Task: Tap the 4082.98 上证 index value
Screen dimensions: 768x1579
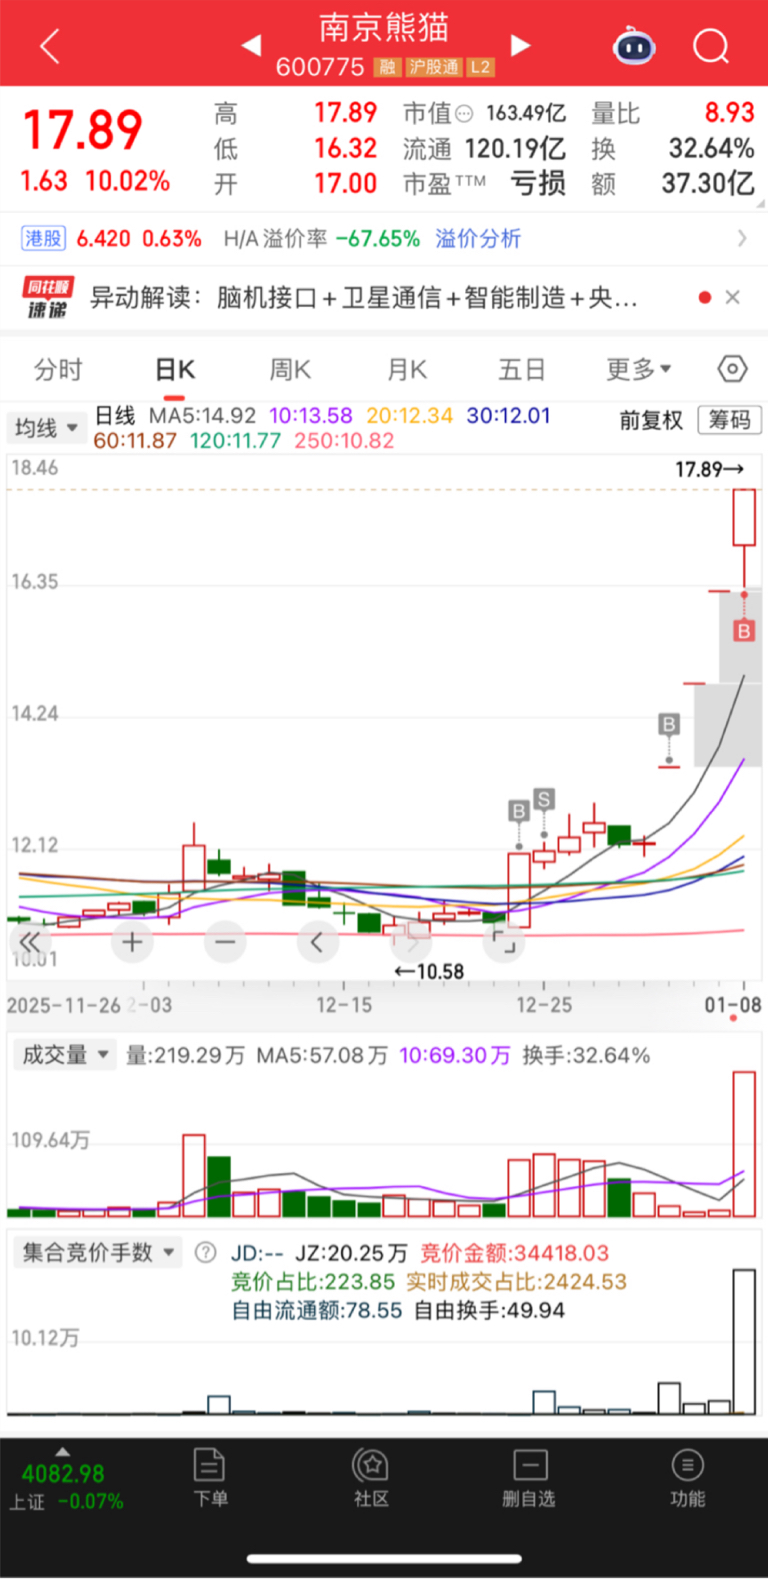Action: point(63,1473)
